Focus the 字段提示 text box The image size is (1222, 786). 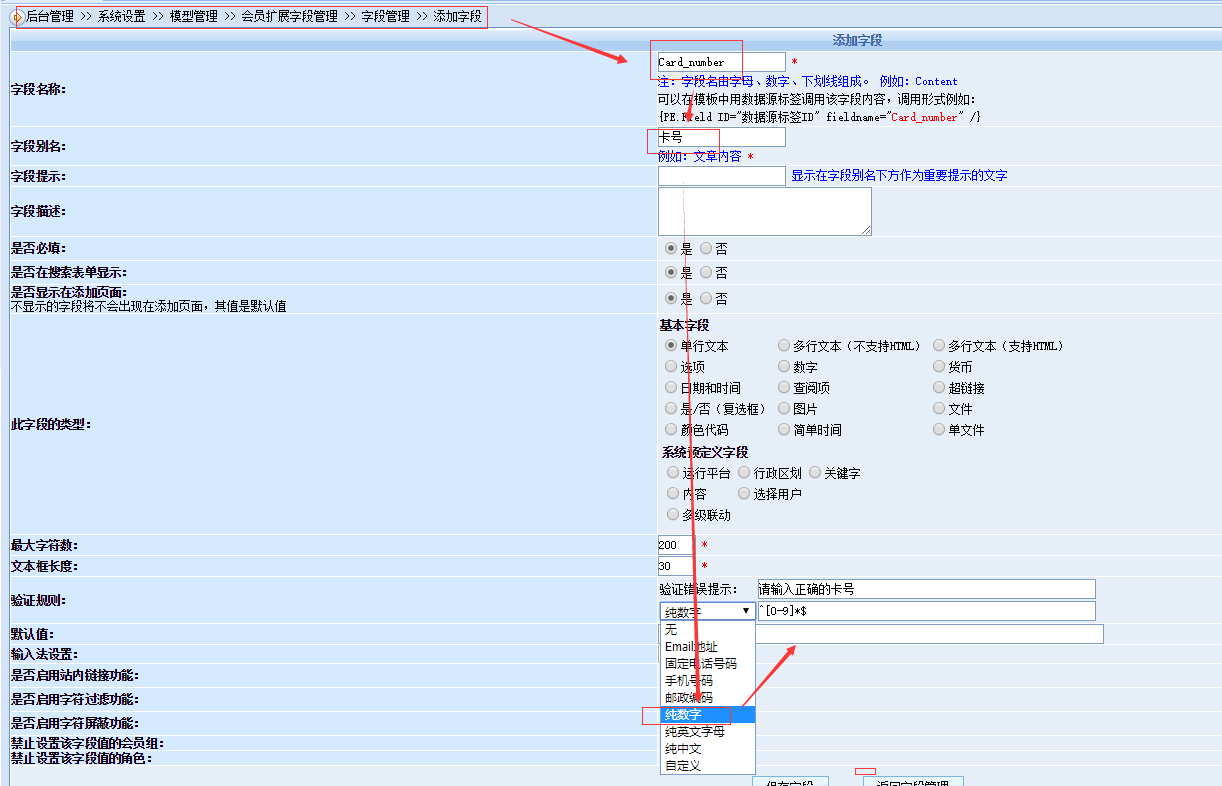[721, 176]
